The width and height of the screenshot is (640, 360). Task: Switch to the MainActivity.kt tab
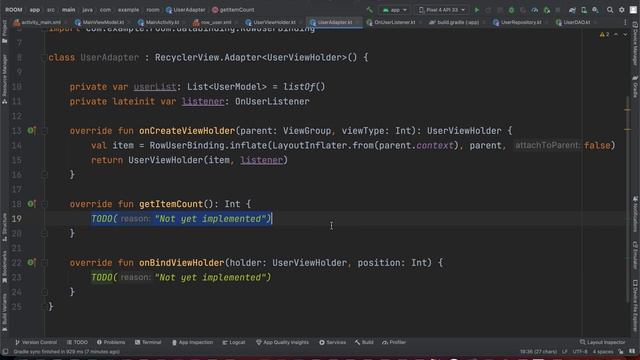tap(159, 22)
